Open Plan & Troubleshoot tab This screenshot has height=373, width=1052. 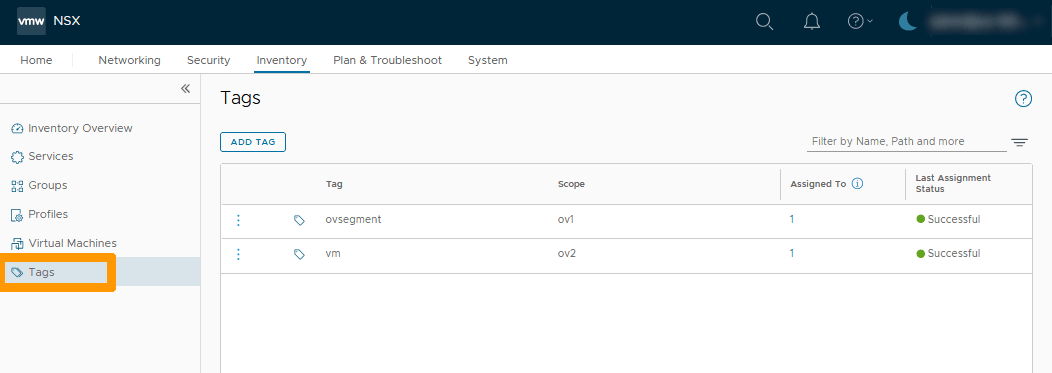tap(388, 60)
